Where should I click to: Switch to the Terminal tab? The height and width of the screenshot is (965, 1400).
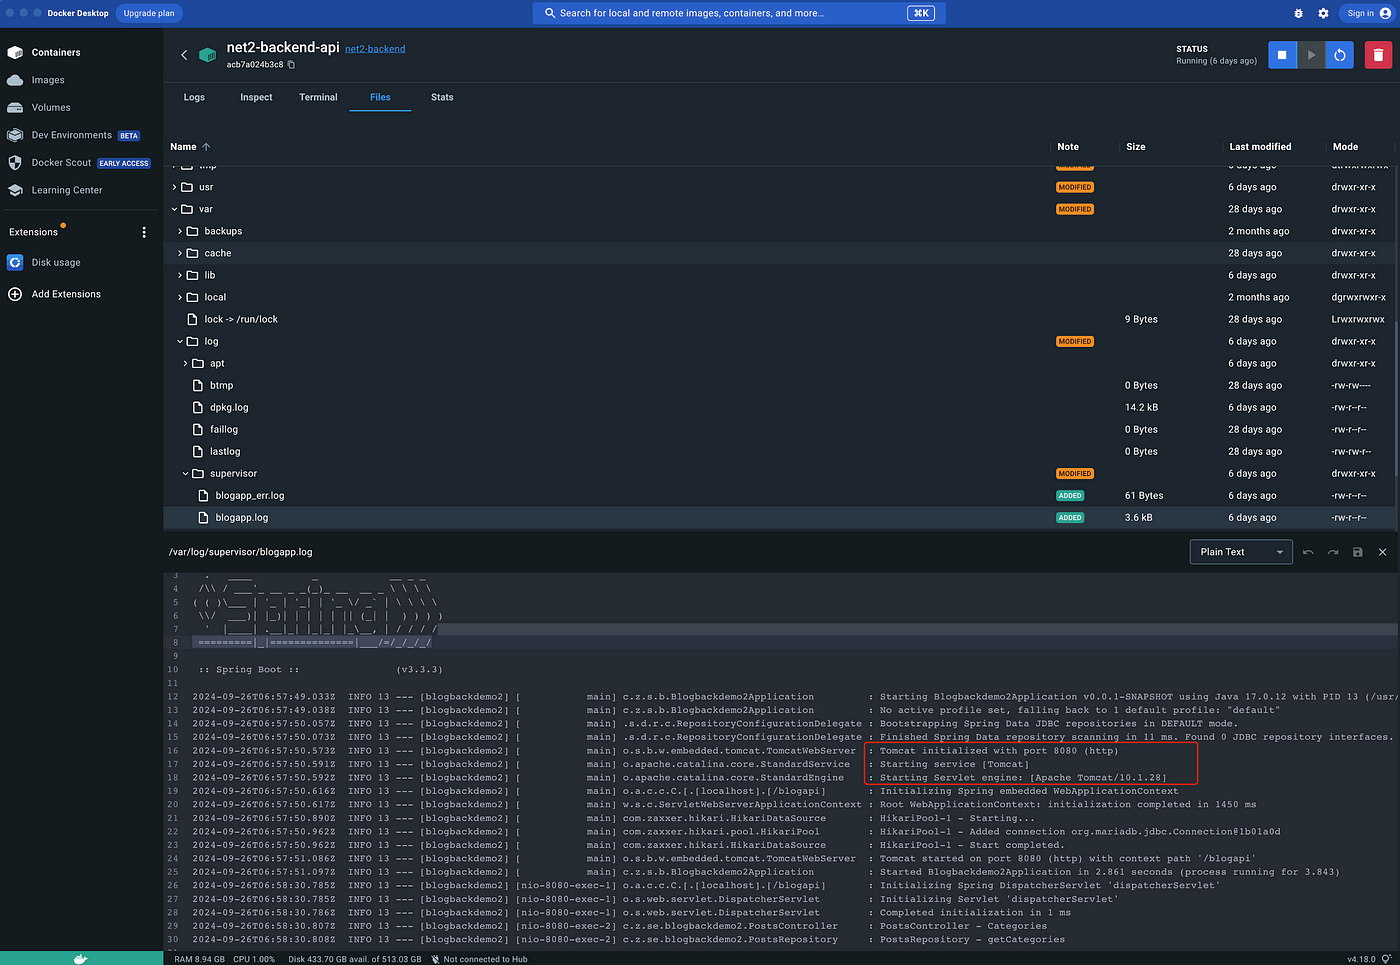click(318, 97)
